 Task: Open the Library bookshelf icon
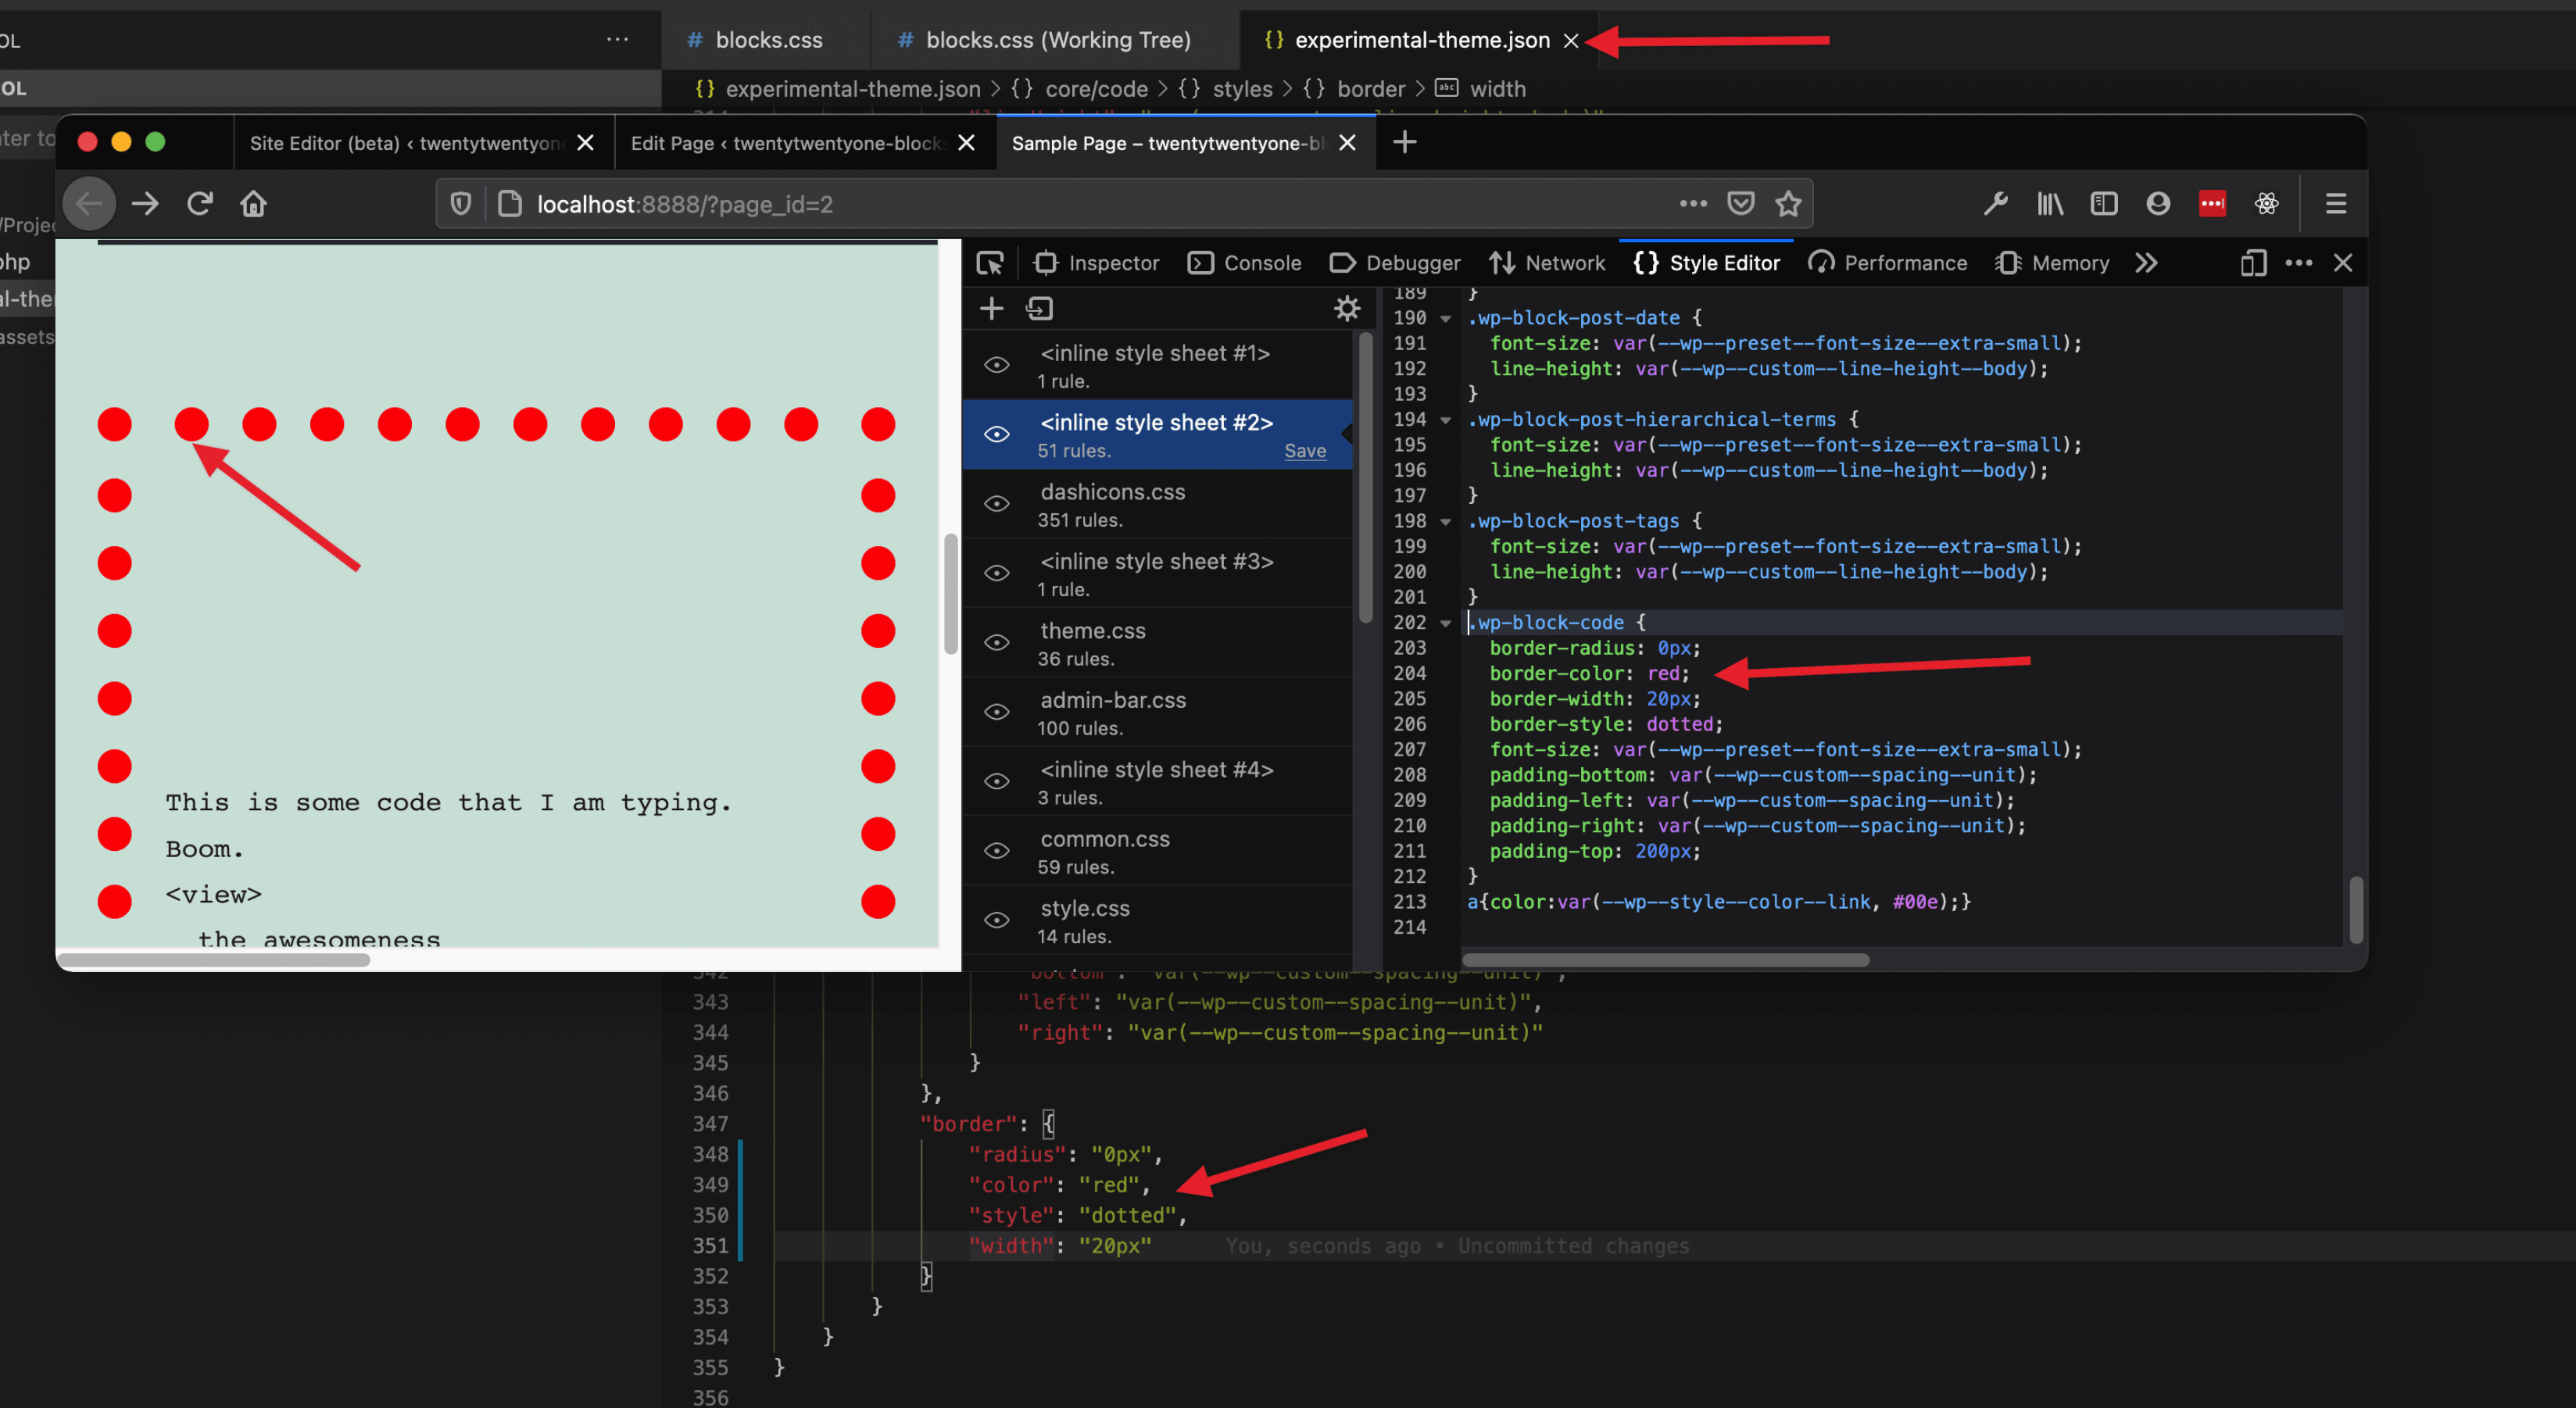tap(2050, 204)
